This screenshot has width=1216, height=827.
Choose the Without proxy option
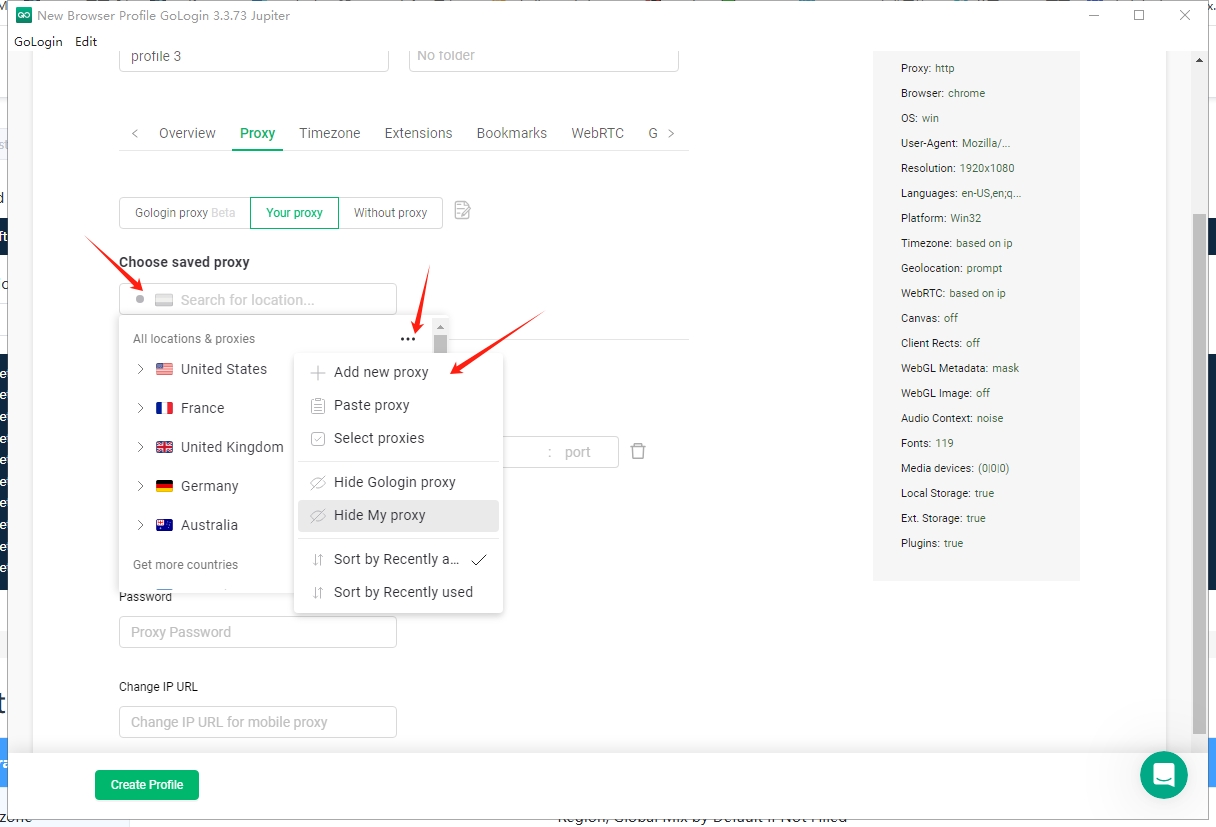click(390, 213)
